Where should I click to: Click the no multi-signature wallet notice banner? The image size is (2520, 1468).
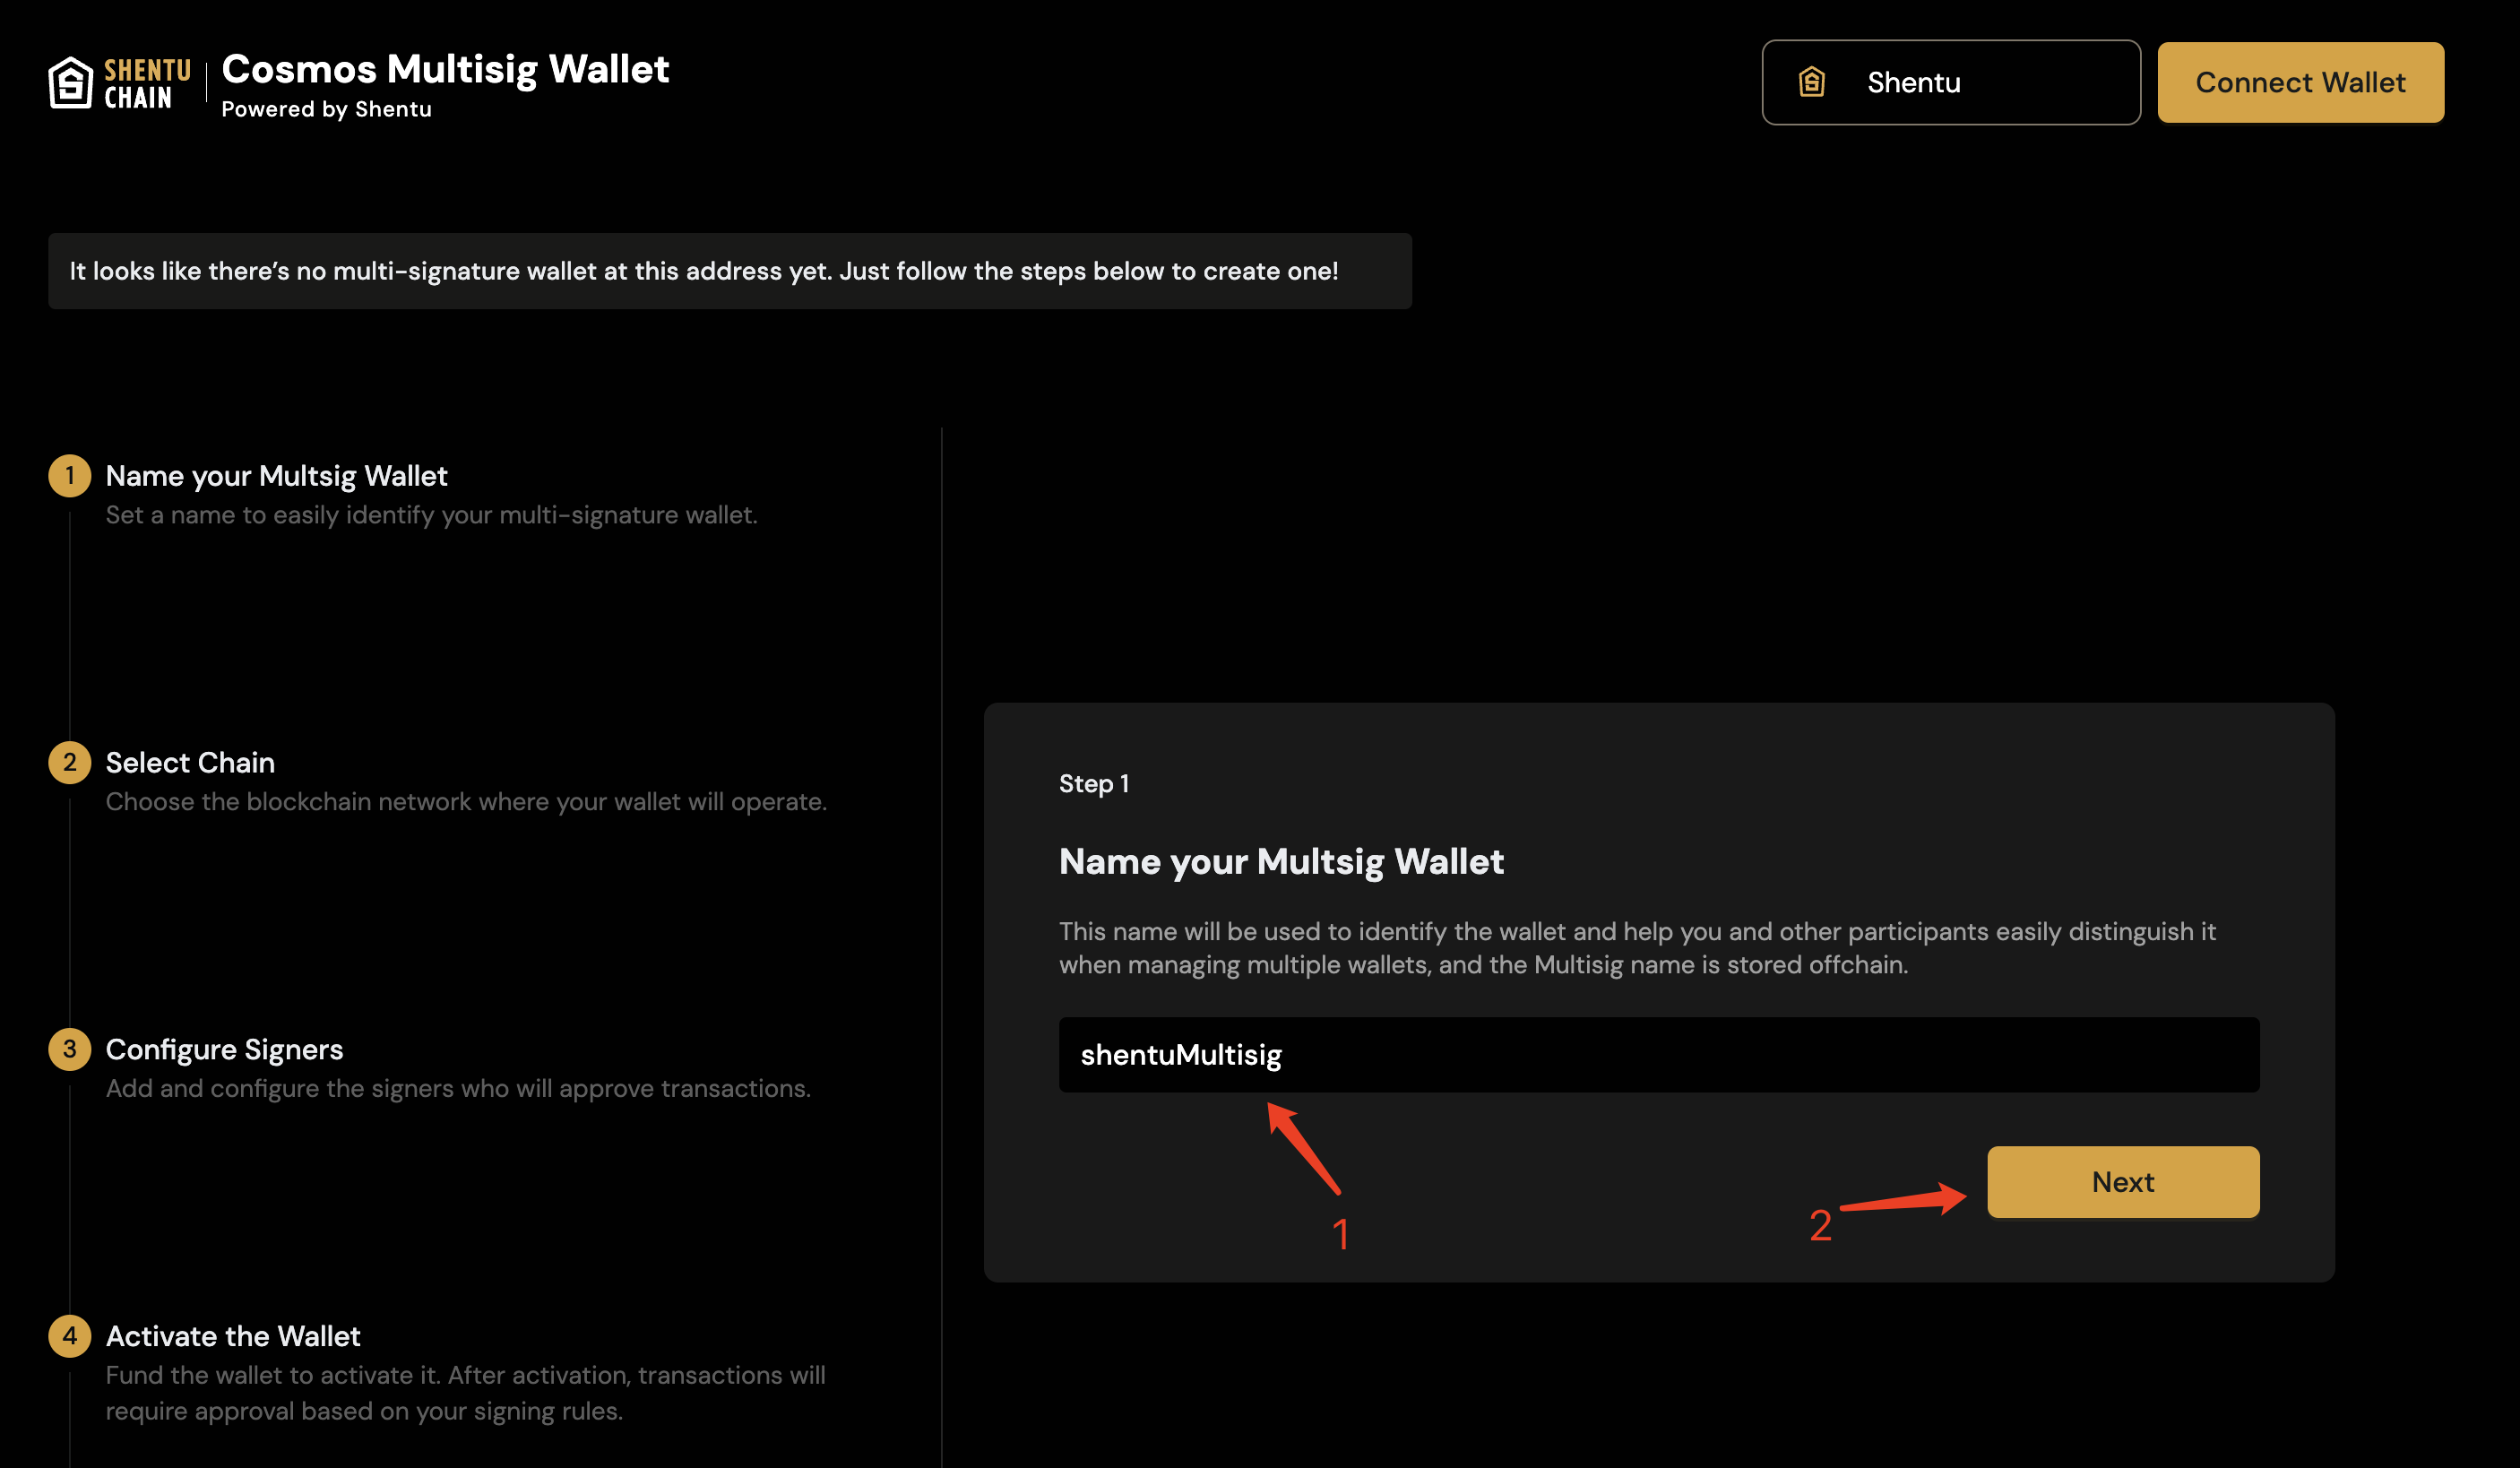coord(730,271)
